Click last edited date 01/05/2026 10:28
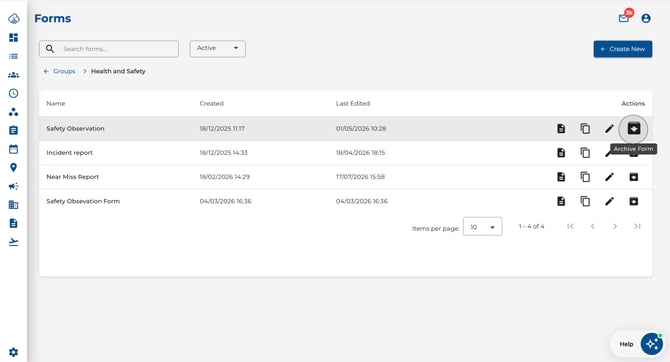Screen dimensions: 670x362 point(361,128)
